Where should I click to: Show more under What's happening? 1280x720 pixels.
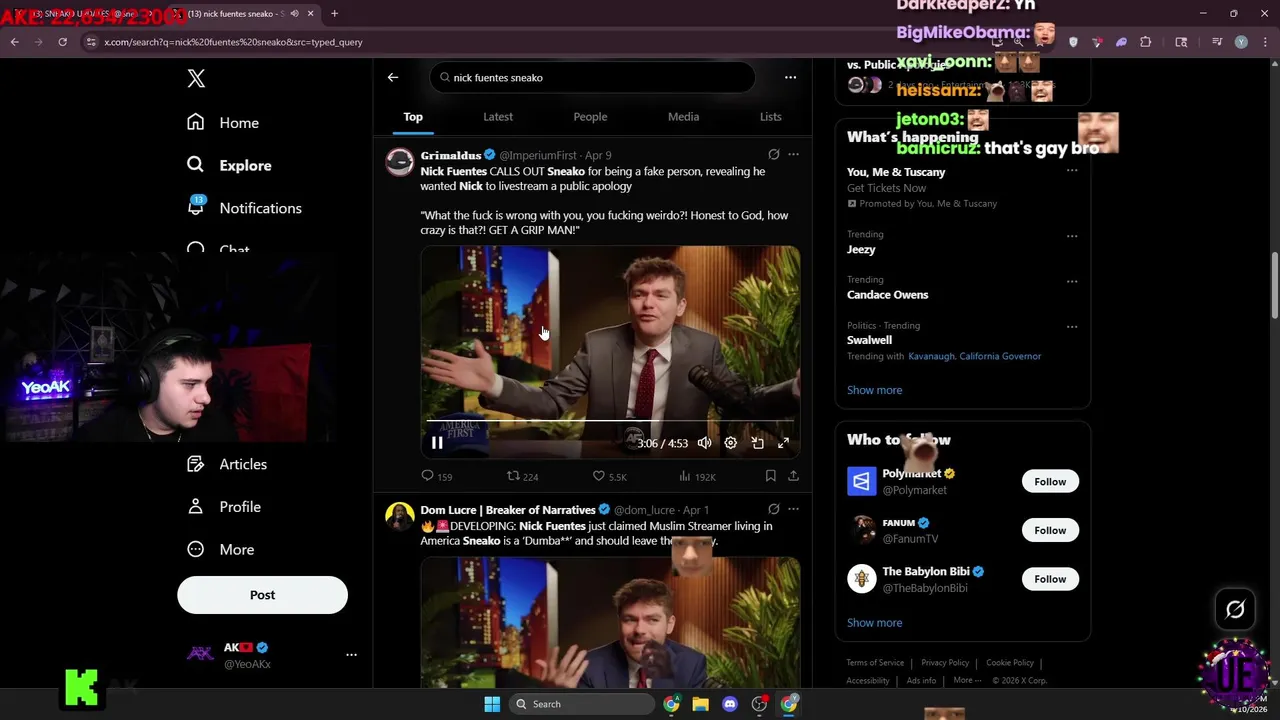[x=874, y=390]
